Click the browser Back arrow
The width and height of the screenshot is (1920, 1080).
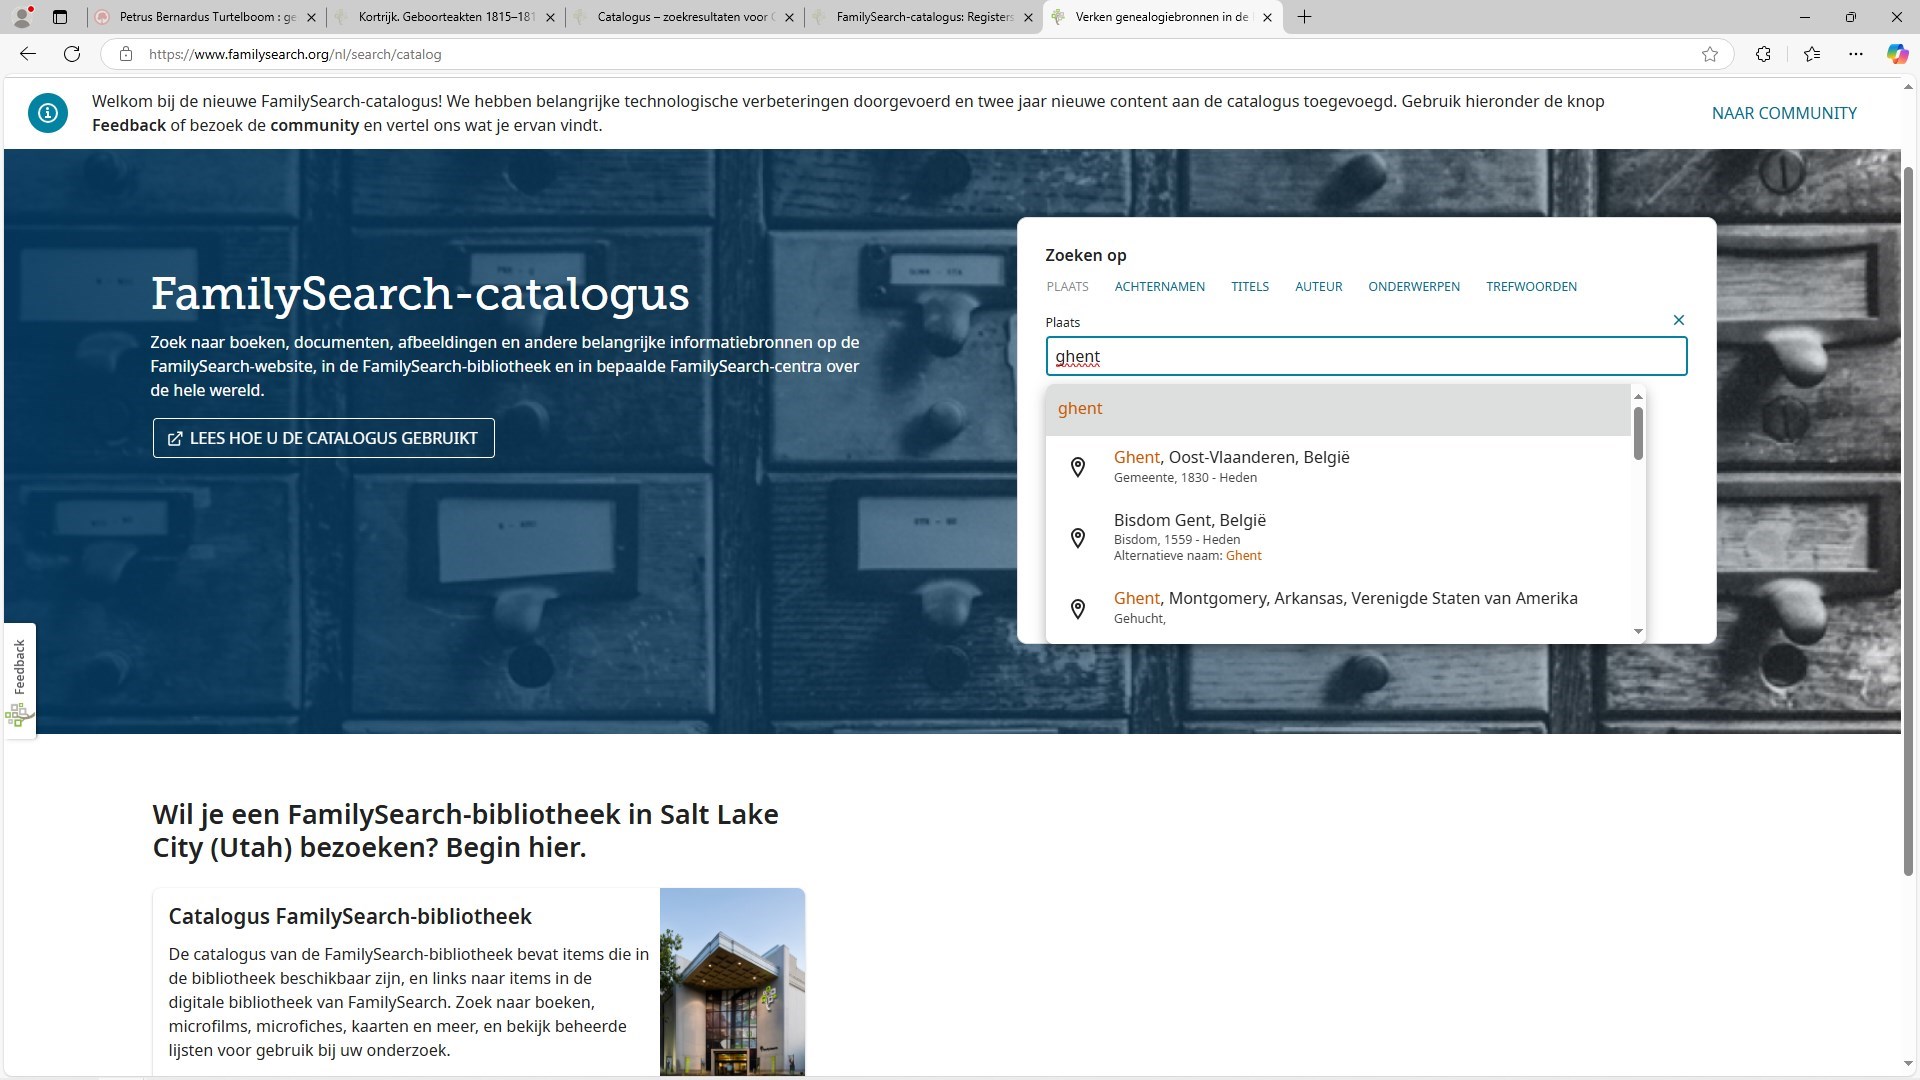click(x=28, y=54)
